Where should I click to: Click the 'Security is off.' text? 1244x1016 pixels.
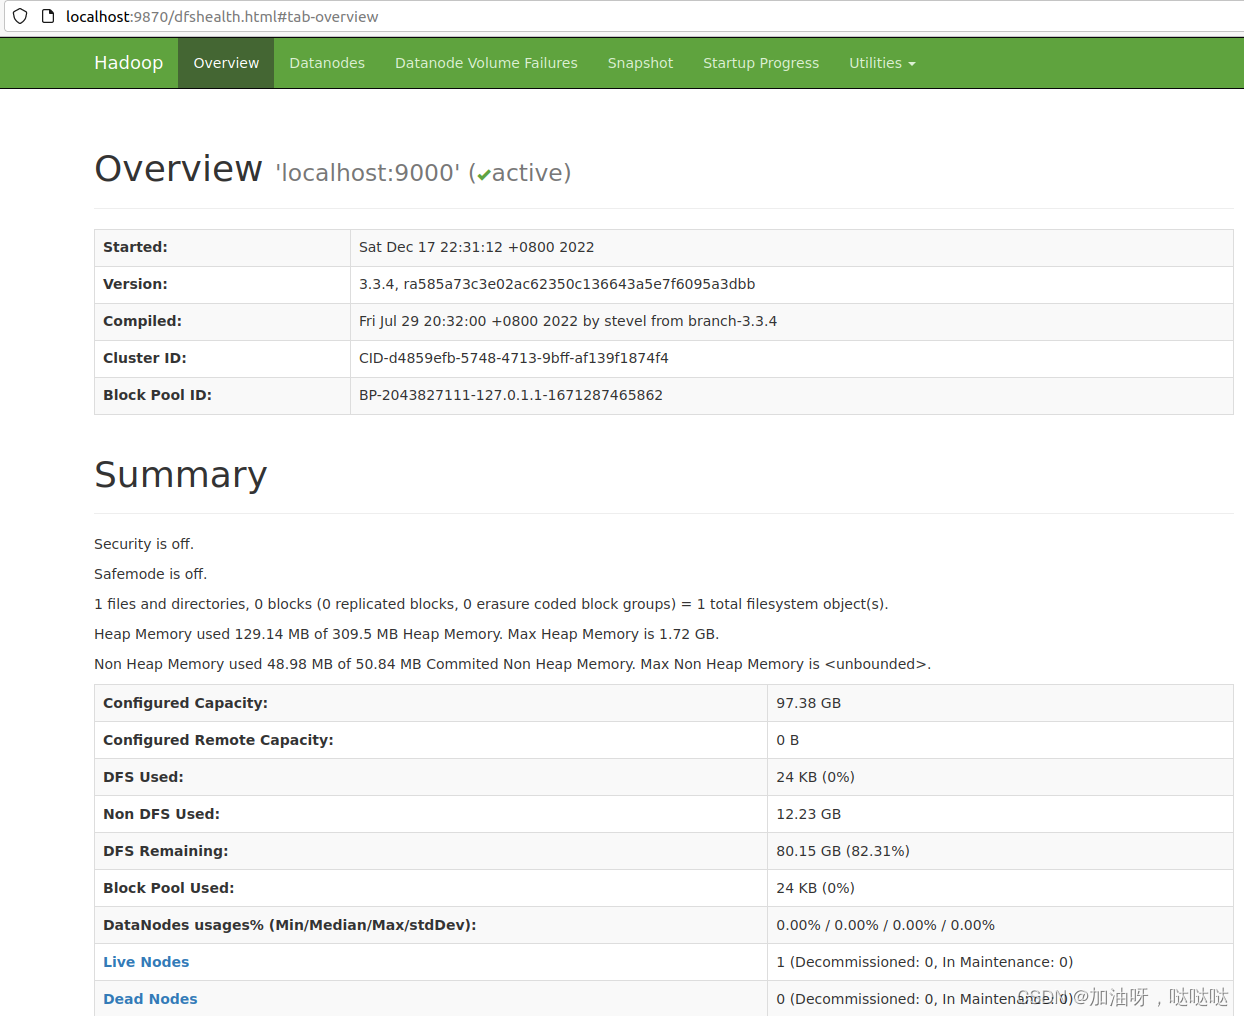[144, 544]
